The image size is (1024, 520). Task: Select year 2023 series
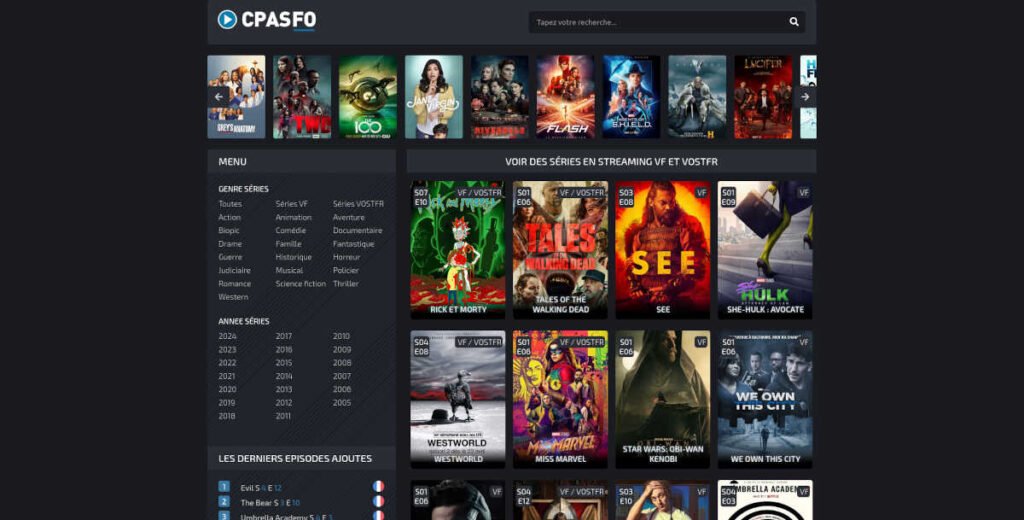pyautogui.click(x=227, y=349)
